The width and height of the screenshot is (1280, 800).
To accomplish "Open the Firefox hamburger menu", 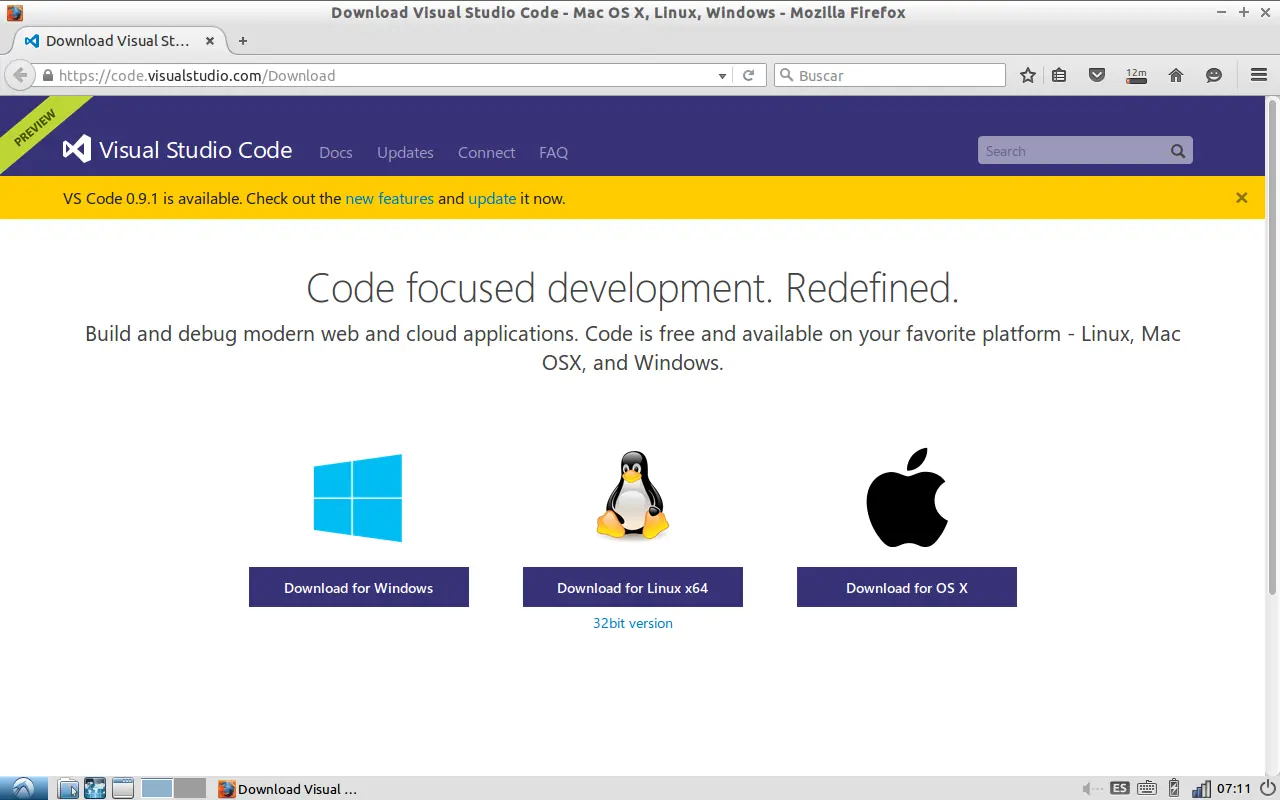I will tap(1259, 75).
